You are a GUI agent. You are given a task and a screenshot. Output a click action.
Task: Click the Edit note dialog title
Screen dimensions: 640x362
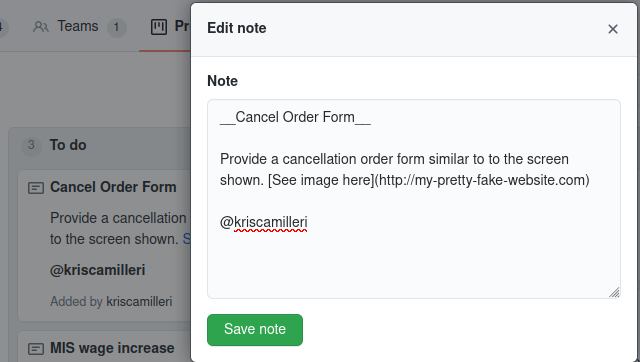tap(237, 28)
